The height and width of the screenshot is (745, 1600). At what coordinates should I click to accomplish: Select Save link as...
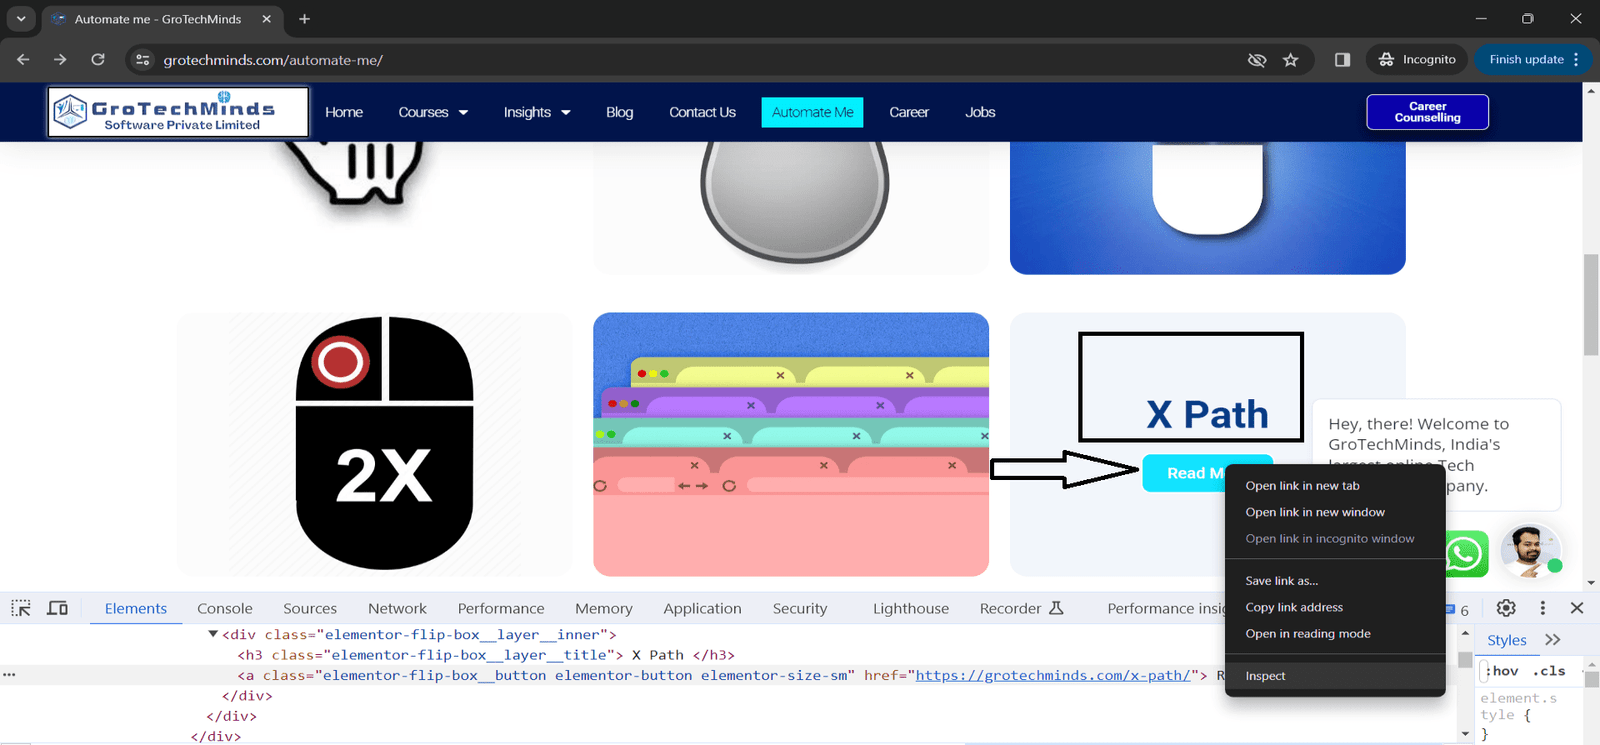pyautogui.click(x=1335, y=581)
